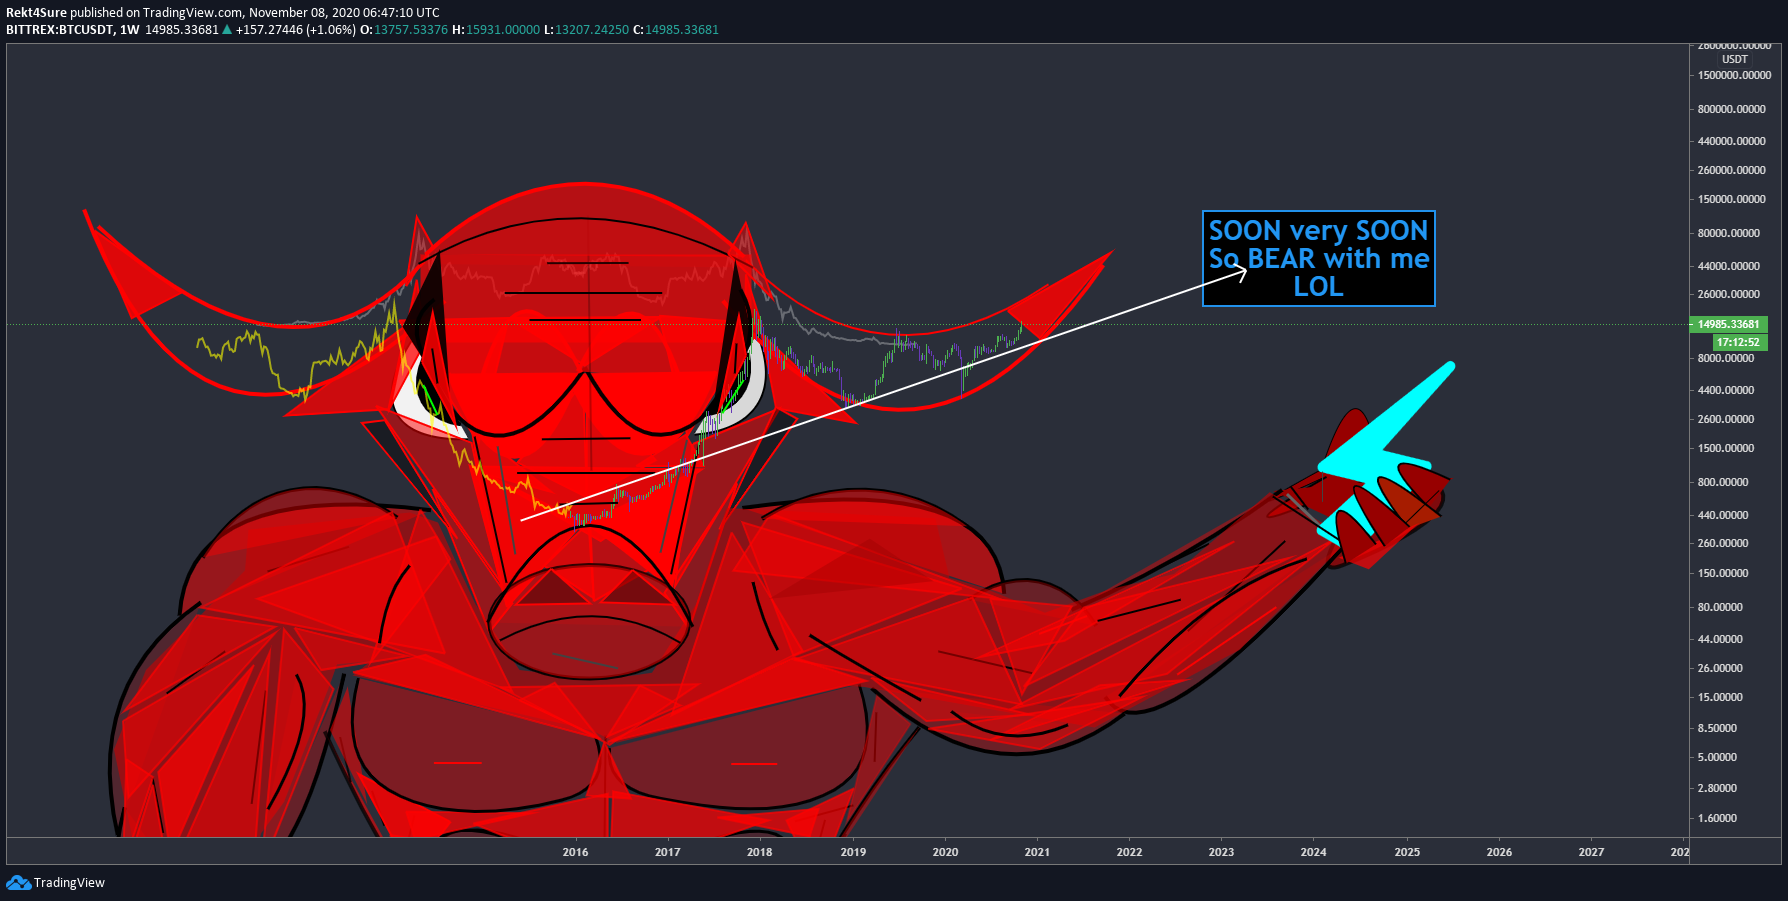Click the 2.80000 price axis label
Image resolution: width=1788 pixels, height=901 pixels.
[1717, 788]
